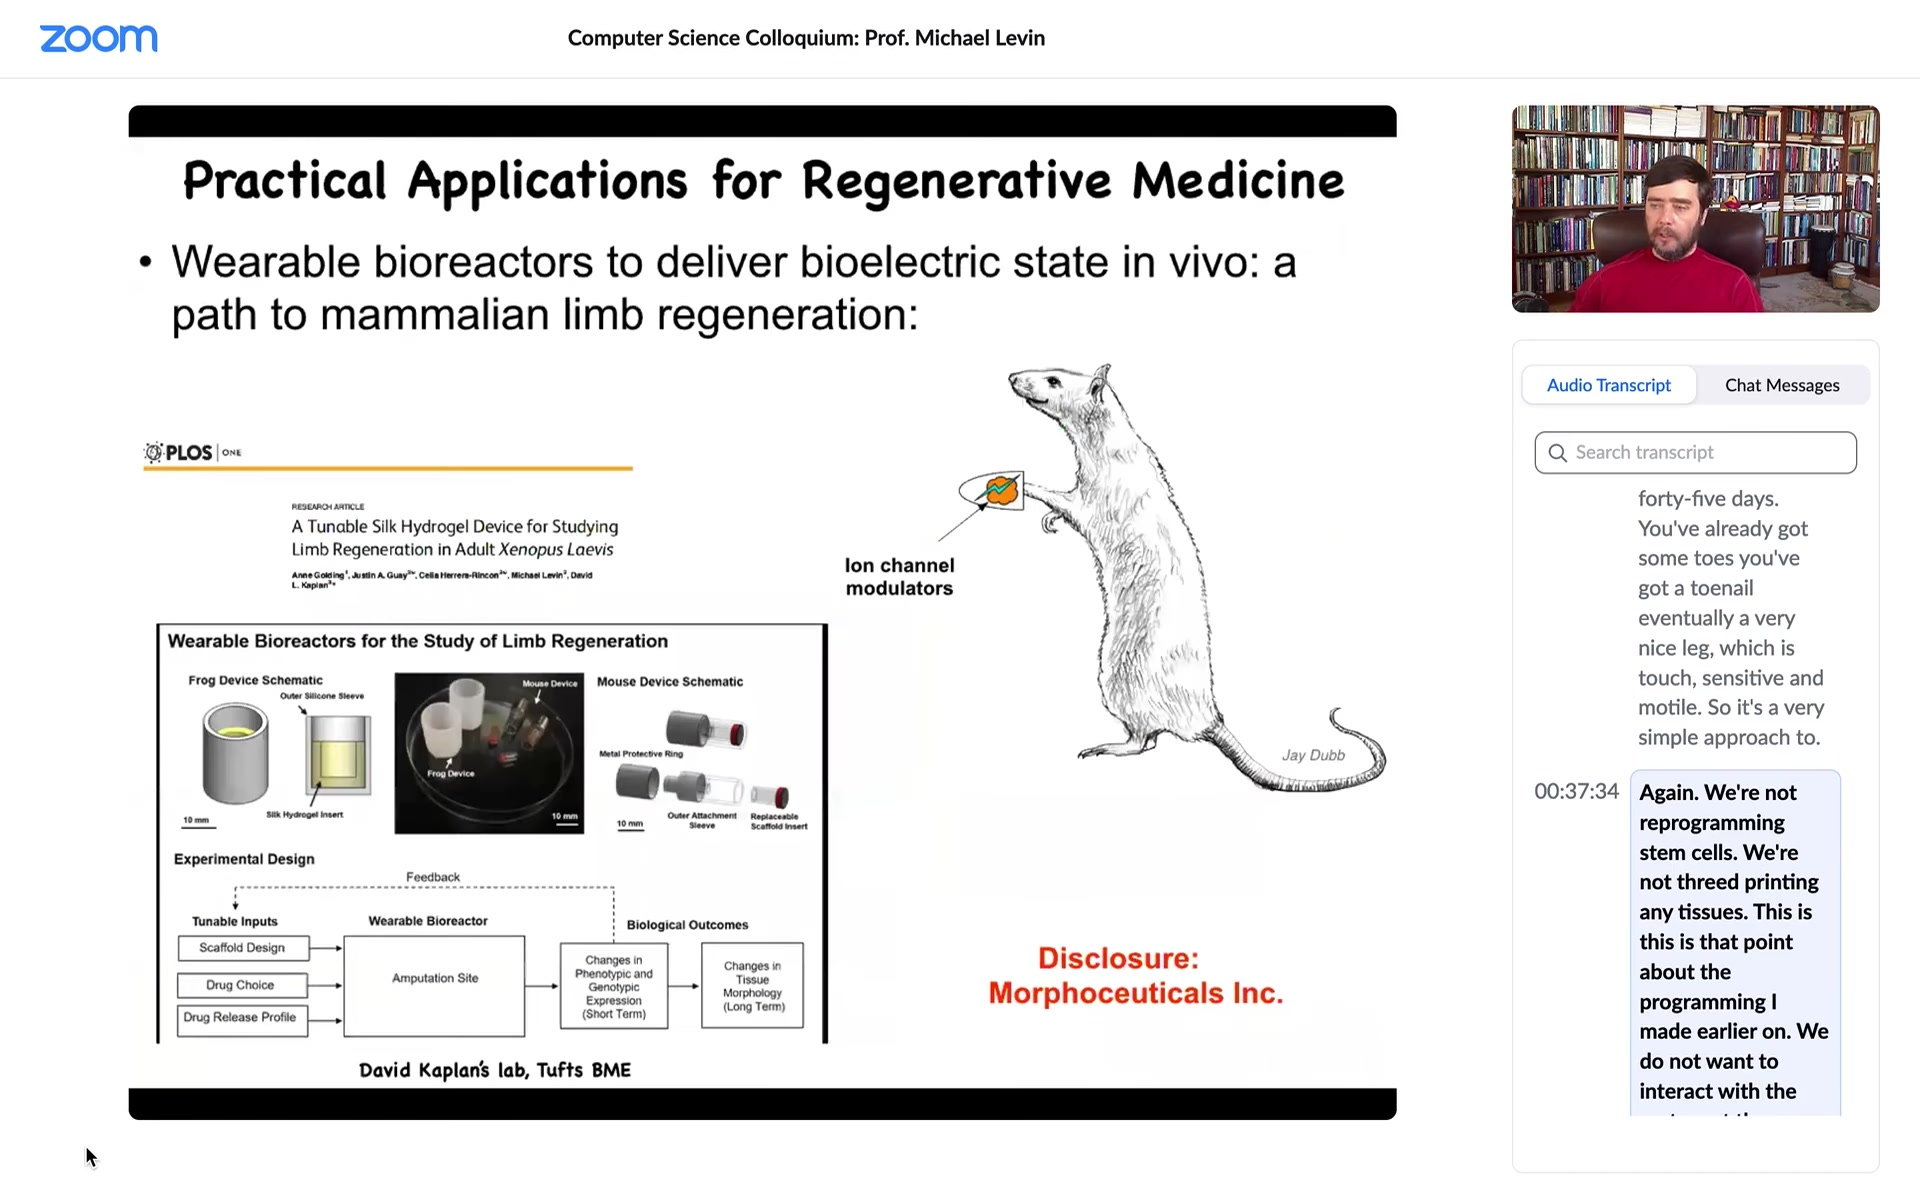Screen dimensions: 1920x1200
Task: Jump to transcript timestamp 00:37:34
Action: [1576, 792]
